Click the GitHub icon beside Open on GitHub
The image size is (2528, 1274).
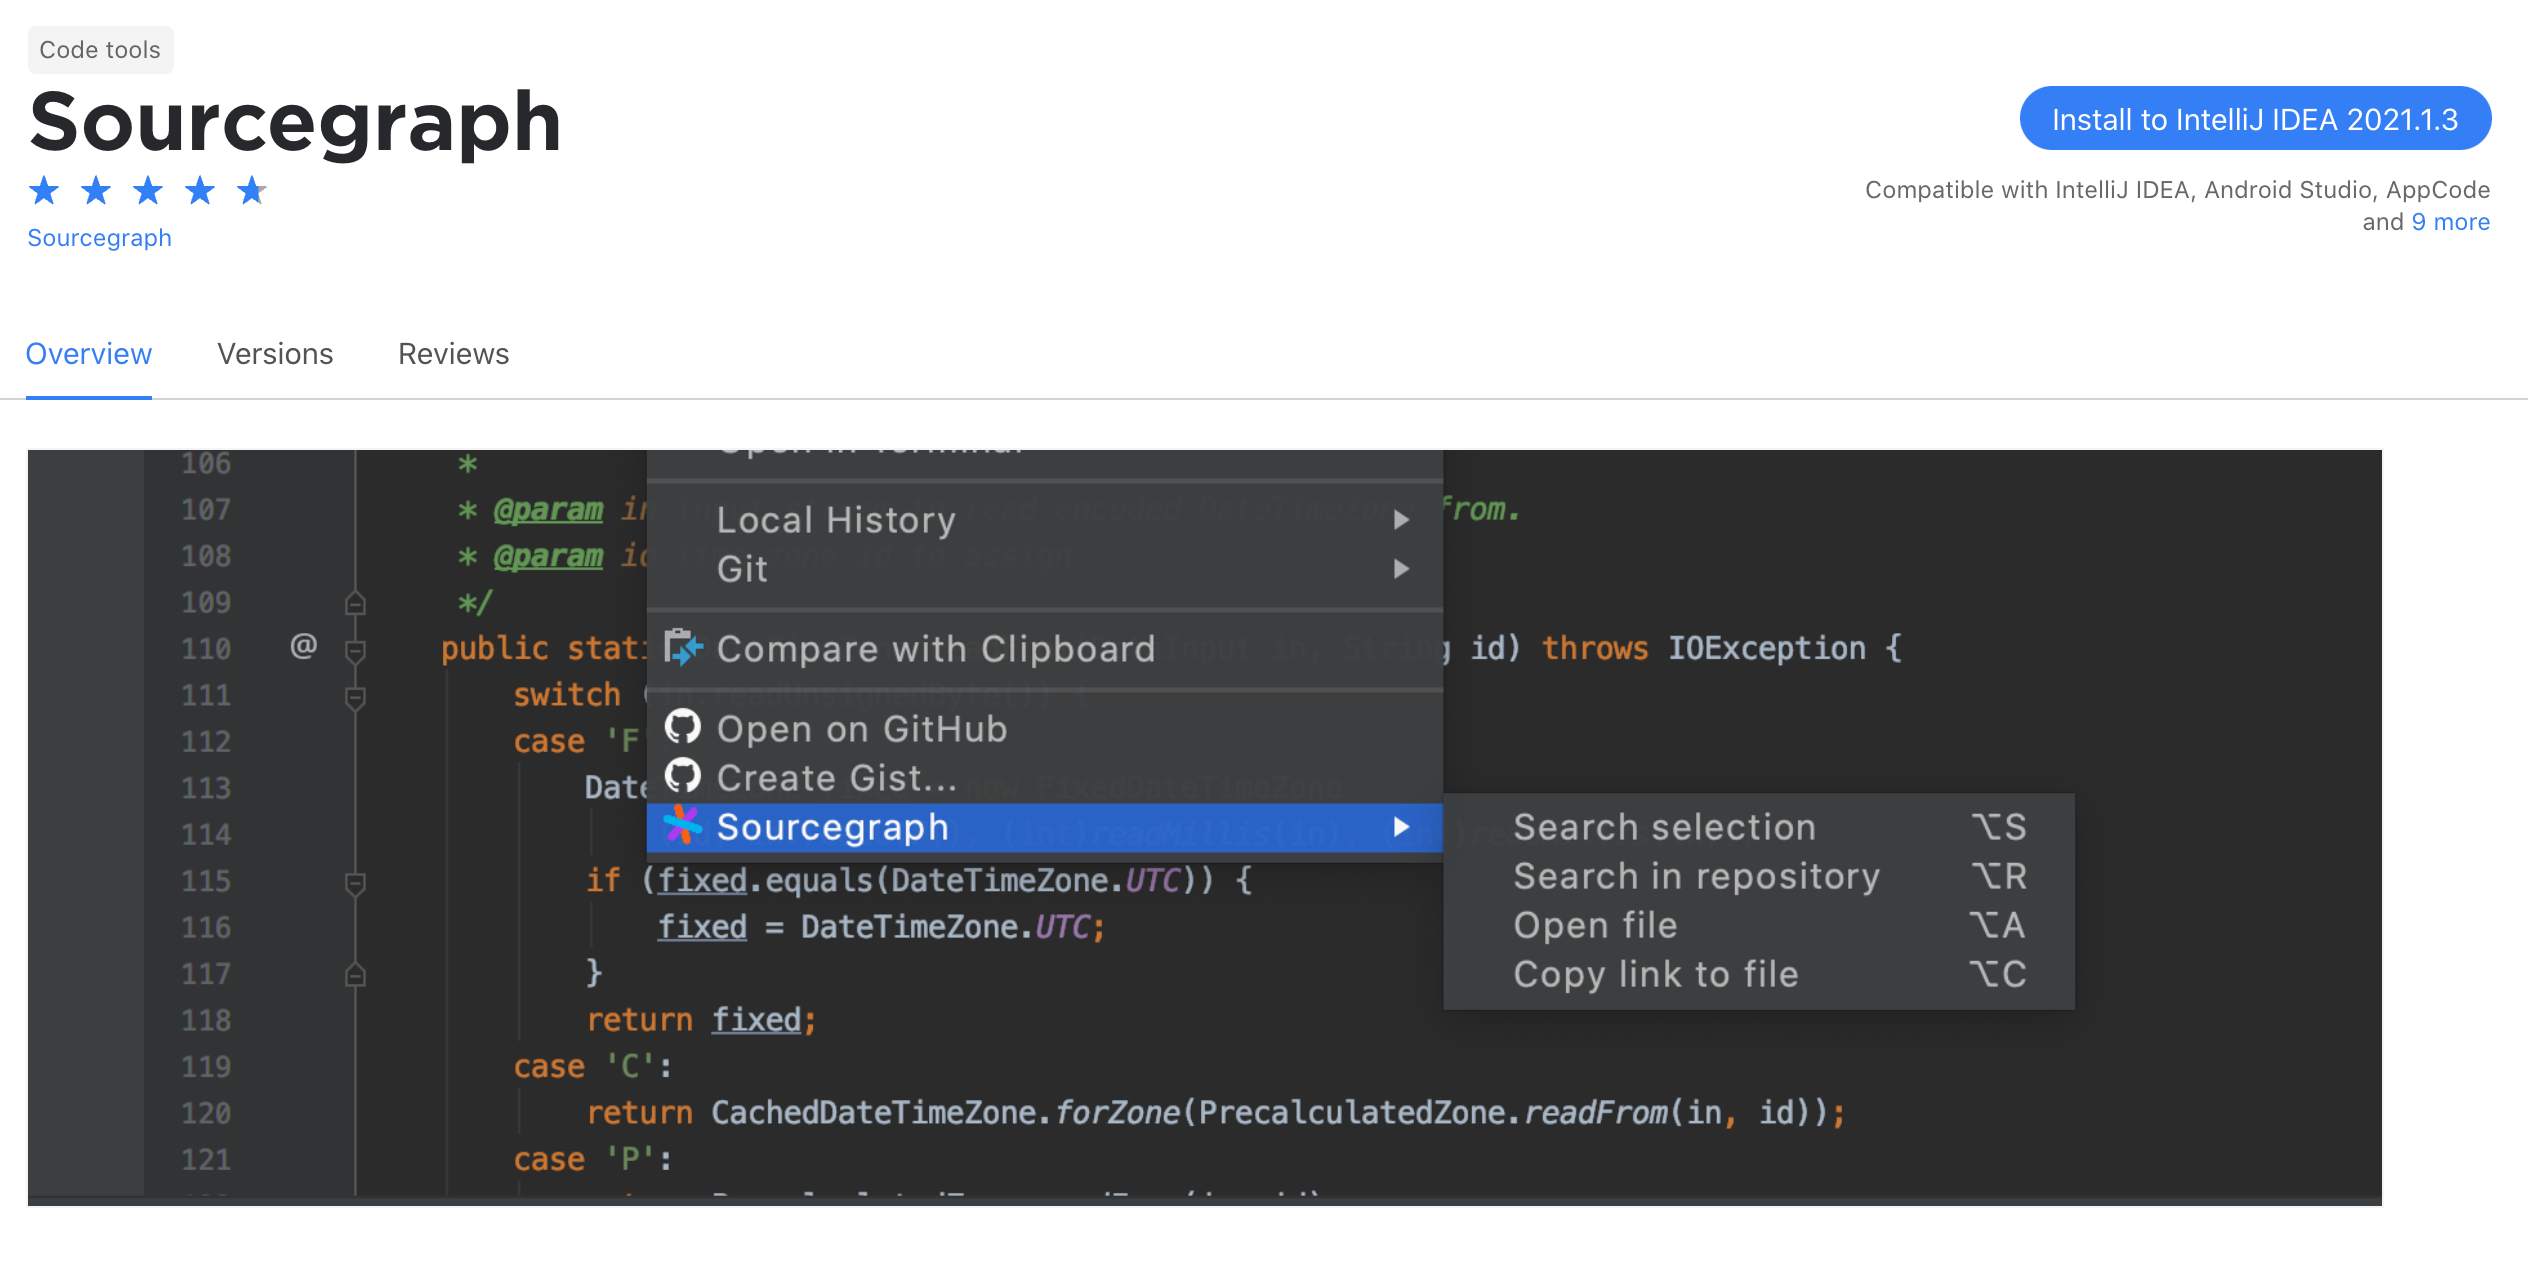pos(683,728)
